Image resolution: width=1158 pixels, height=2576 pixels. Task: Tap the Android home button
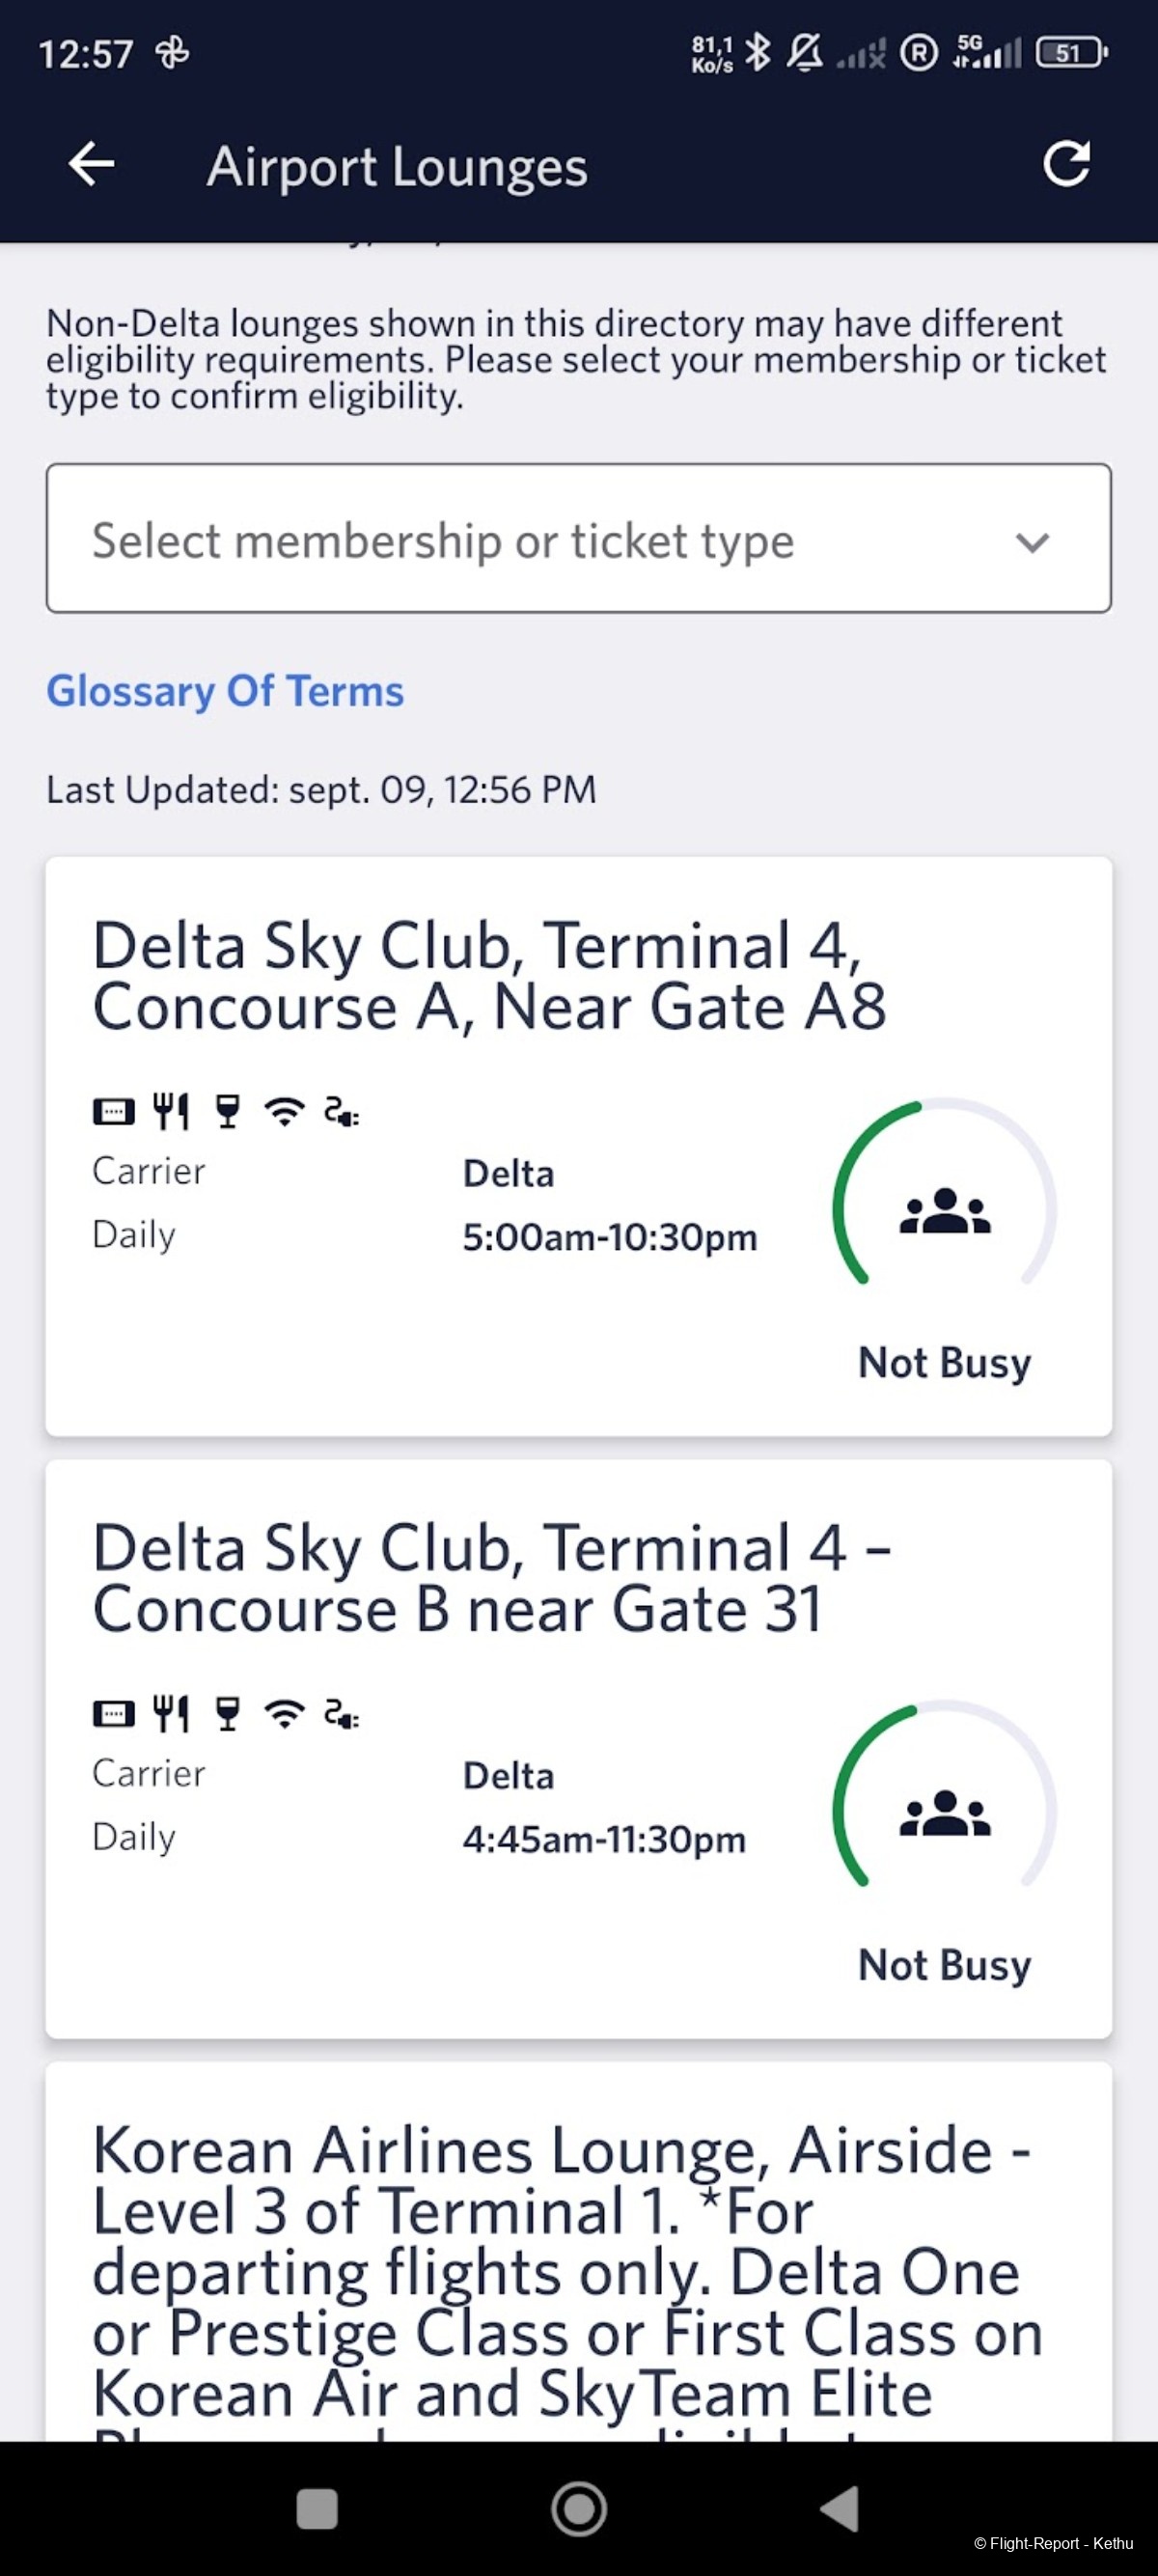point(579,2509)
